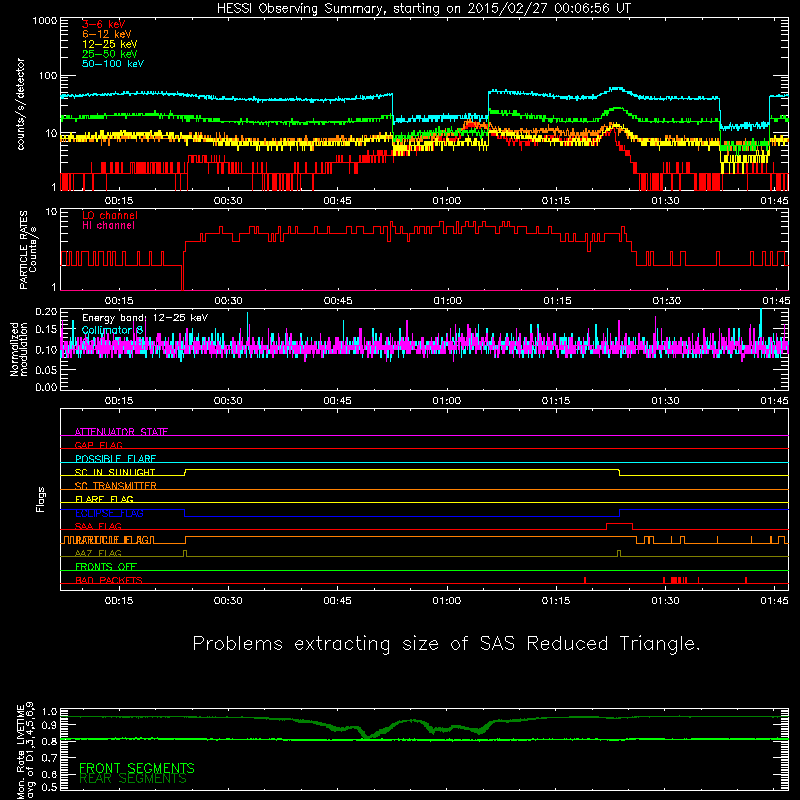Select the LO channel legend text
Viewport: 800px width, 800px height.
coord(110,215)
